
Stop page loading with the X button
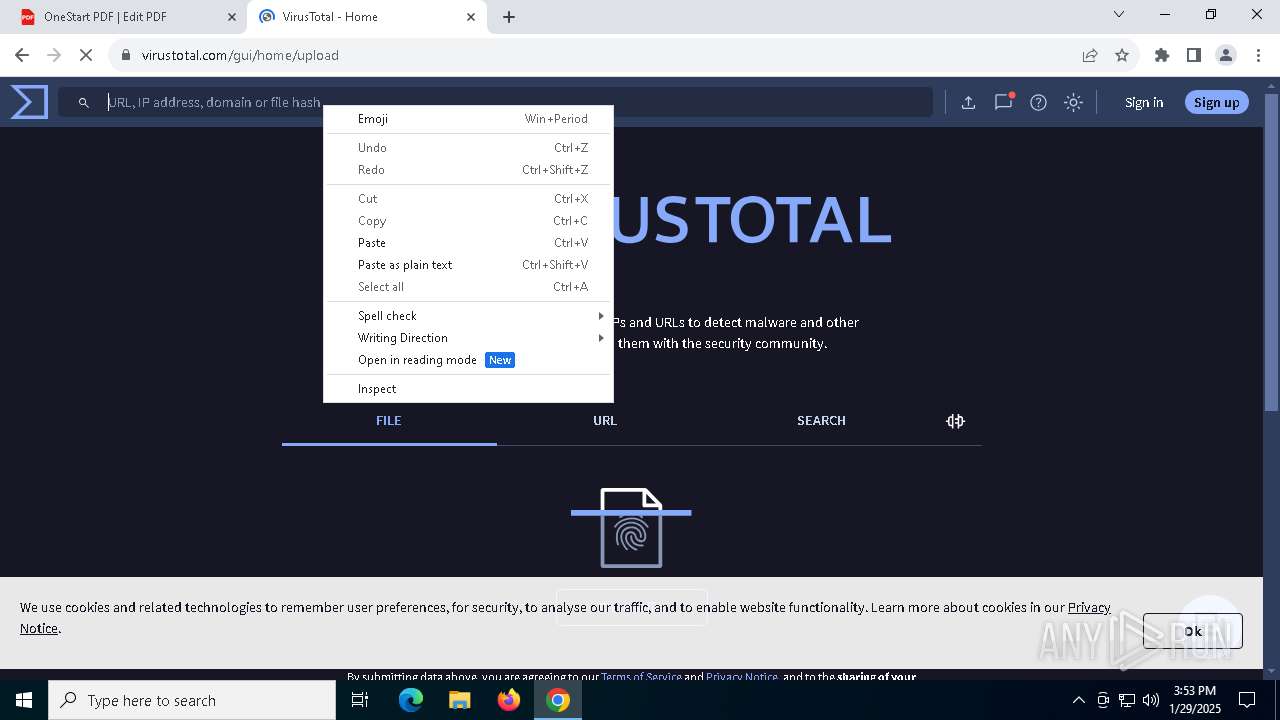pyautogui.click(x=86, y=55)
